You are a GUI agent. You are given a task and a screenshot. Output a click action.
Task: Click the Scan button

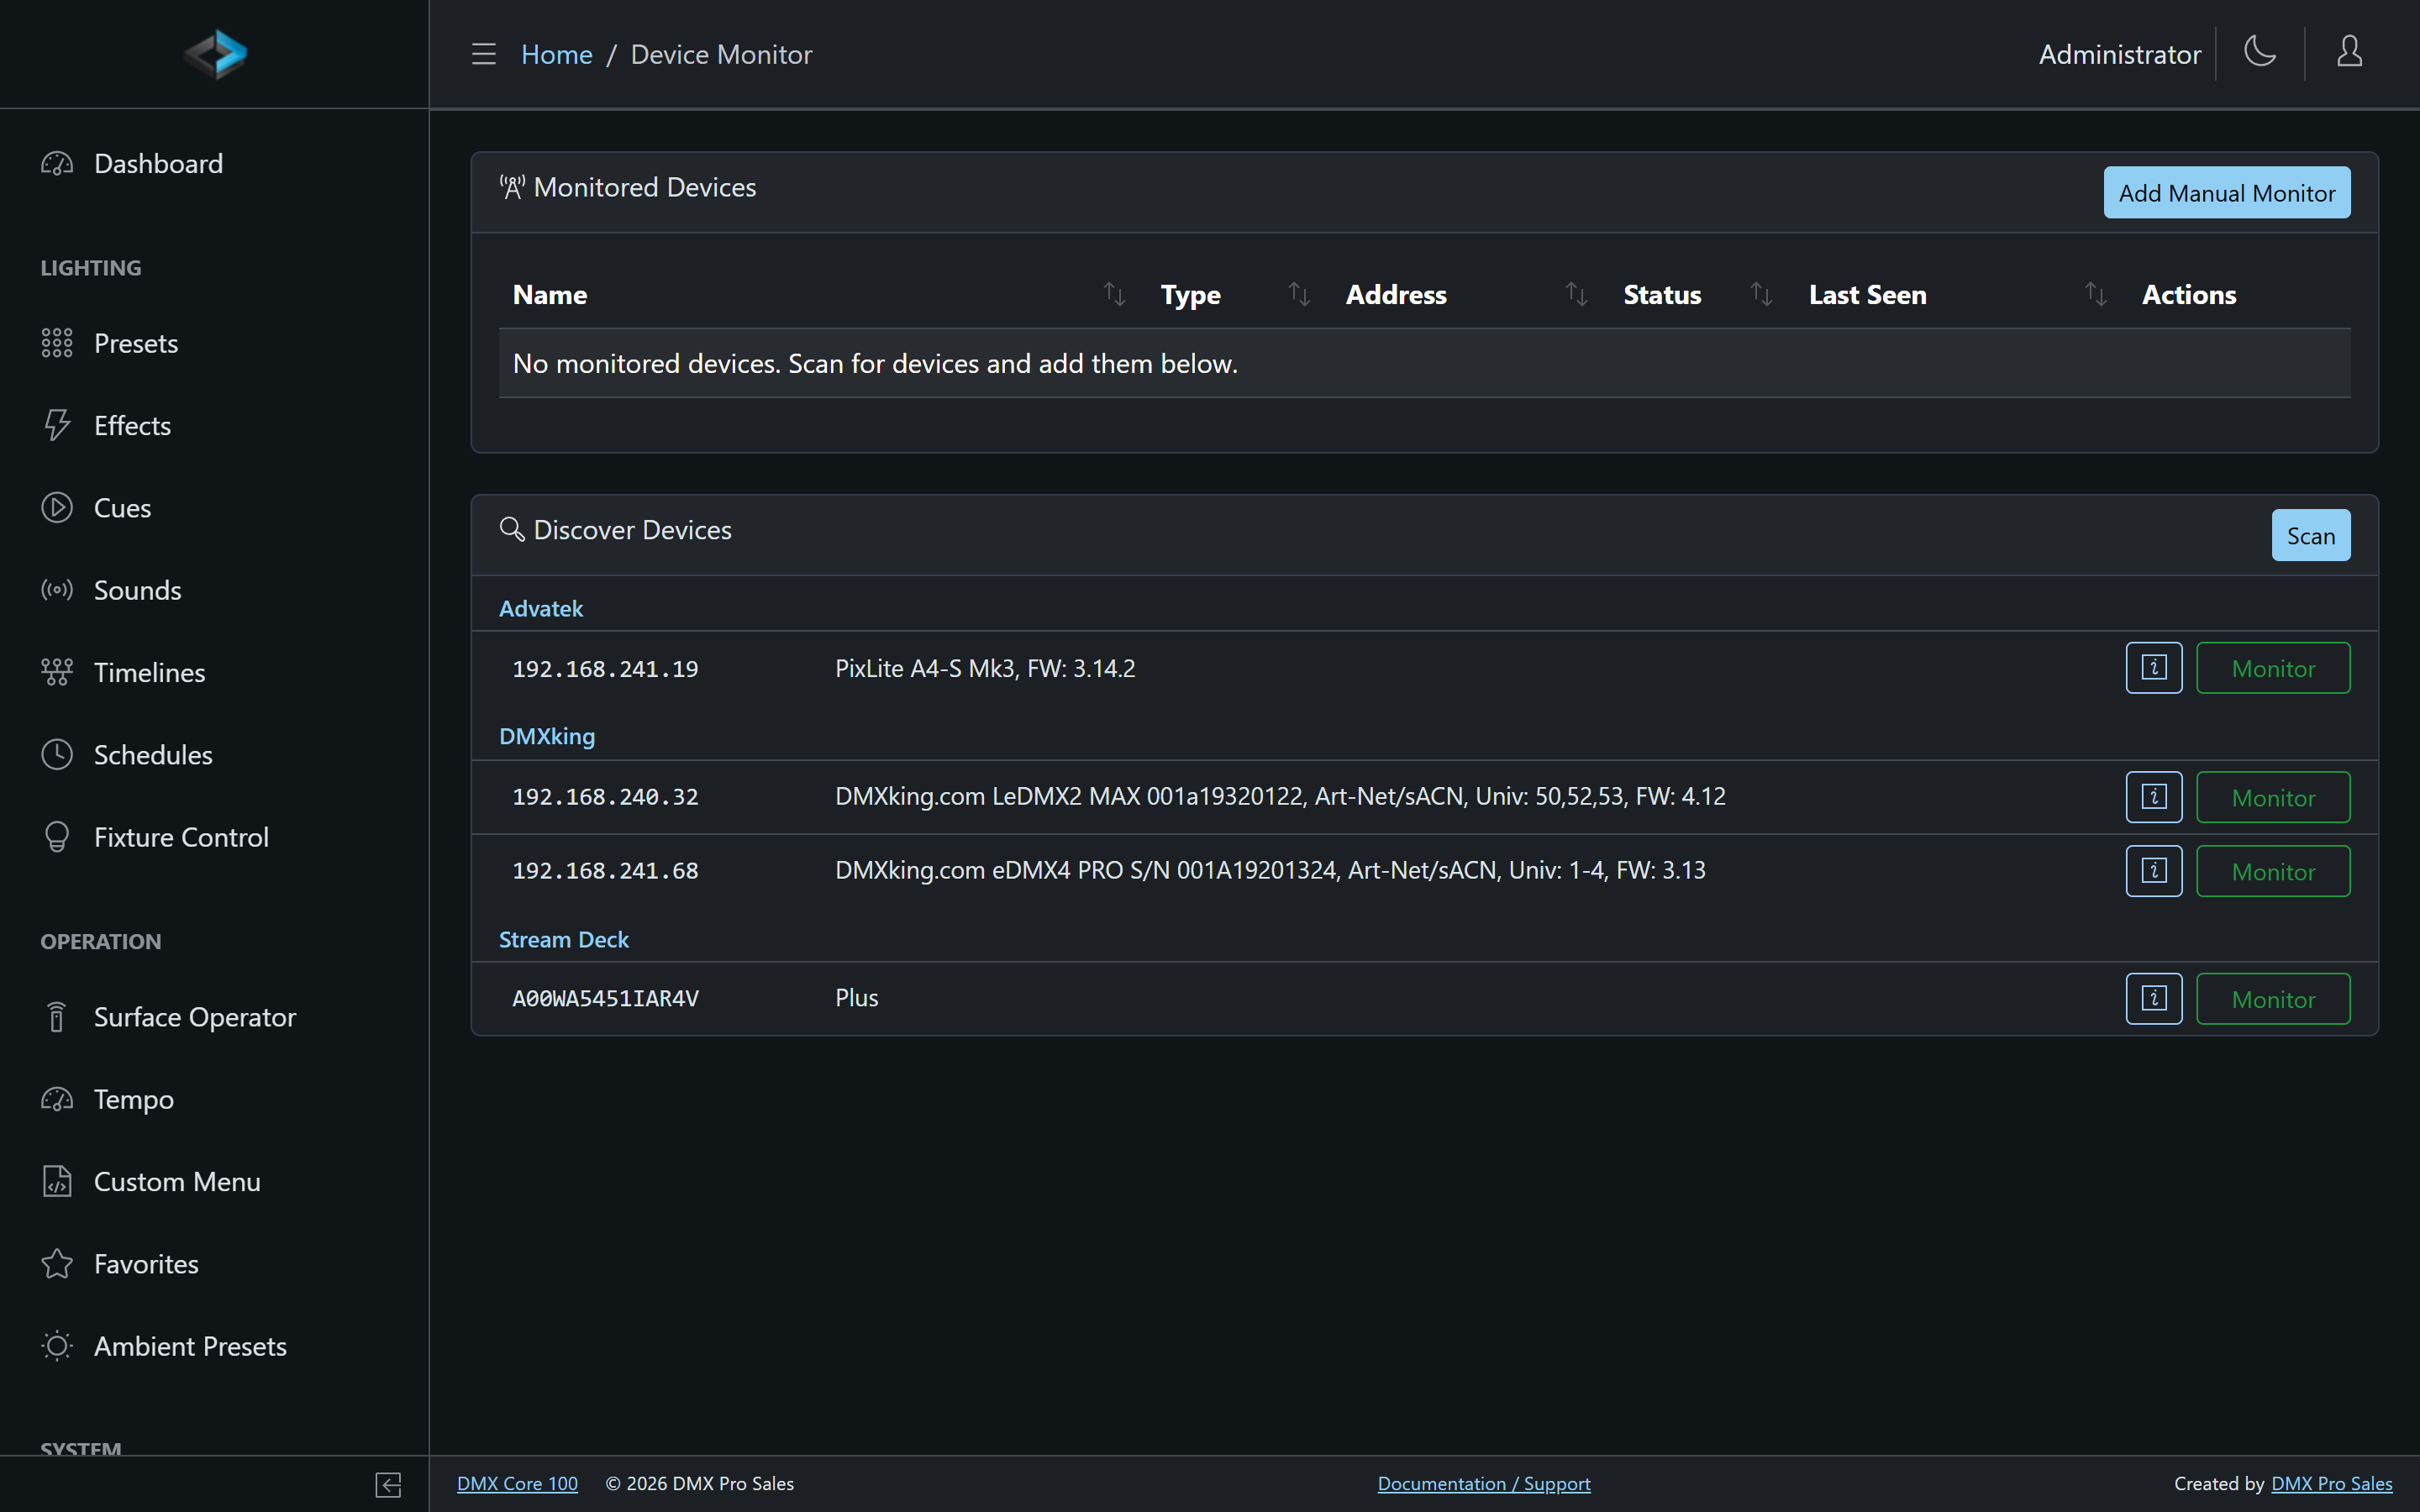tap(2310, 535)
